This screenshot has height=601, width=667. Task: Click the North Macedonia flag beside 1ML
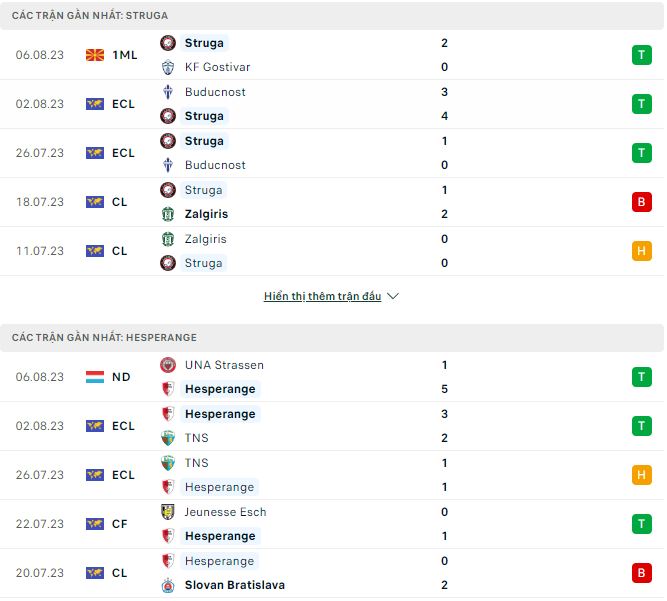pos(95,55)
